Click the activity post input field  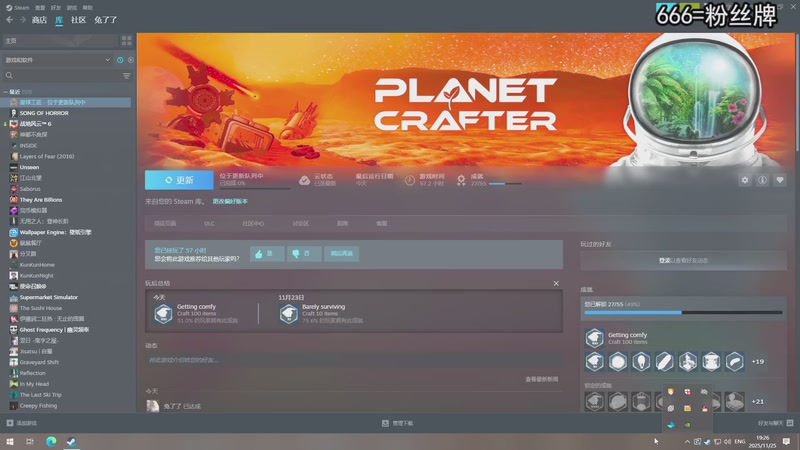(x=354, y=360)
